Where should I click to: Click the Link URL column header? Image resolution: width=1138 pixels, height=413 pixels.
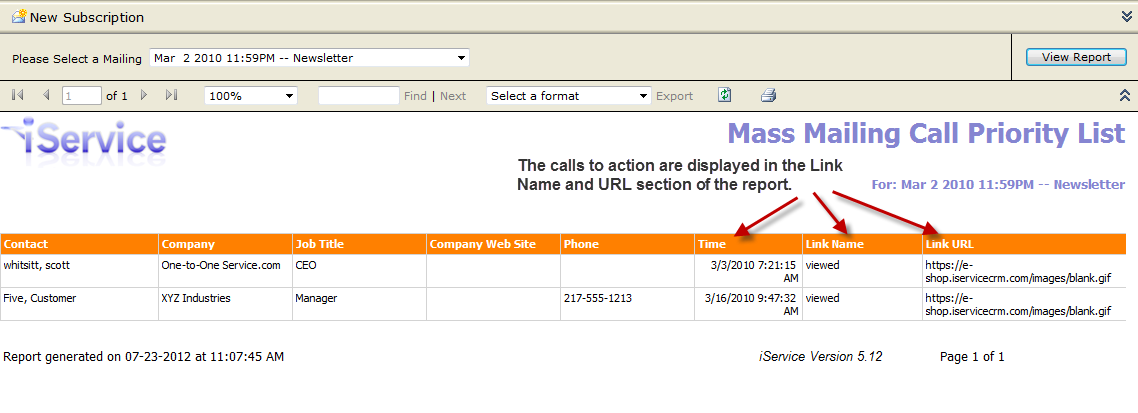pos(949,244)
